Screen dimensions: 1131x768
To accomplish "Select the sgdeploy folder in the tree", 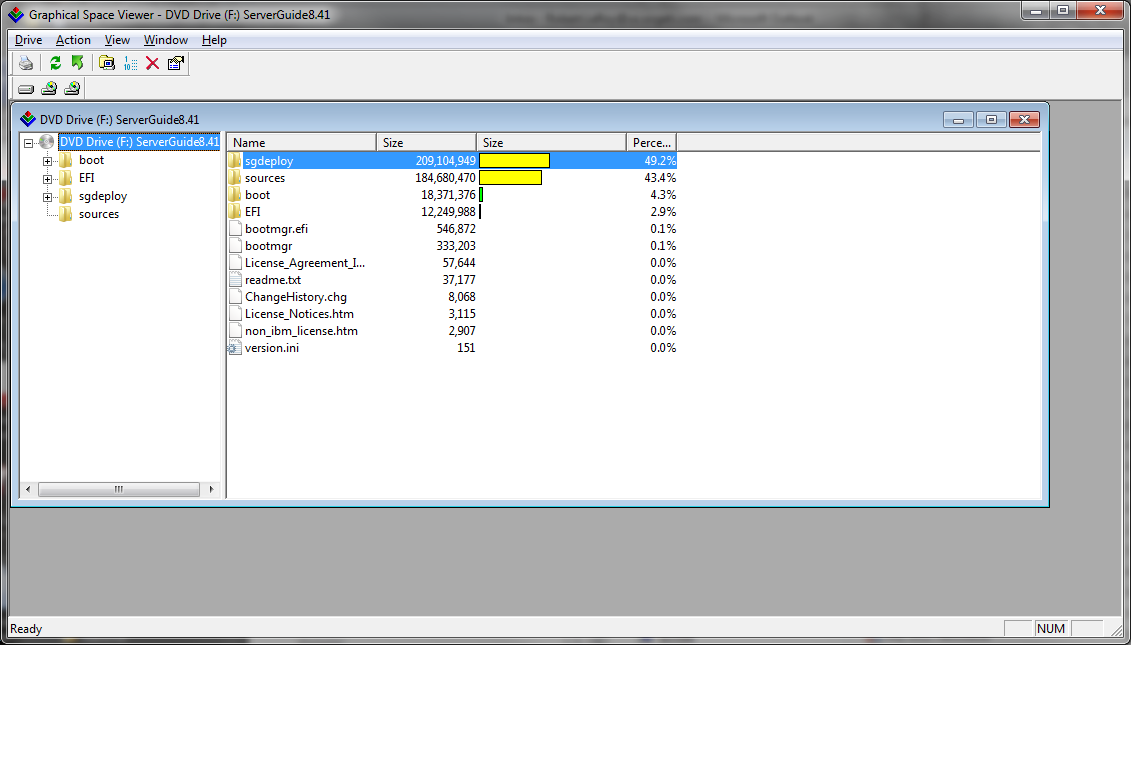I will point(103,196).
